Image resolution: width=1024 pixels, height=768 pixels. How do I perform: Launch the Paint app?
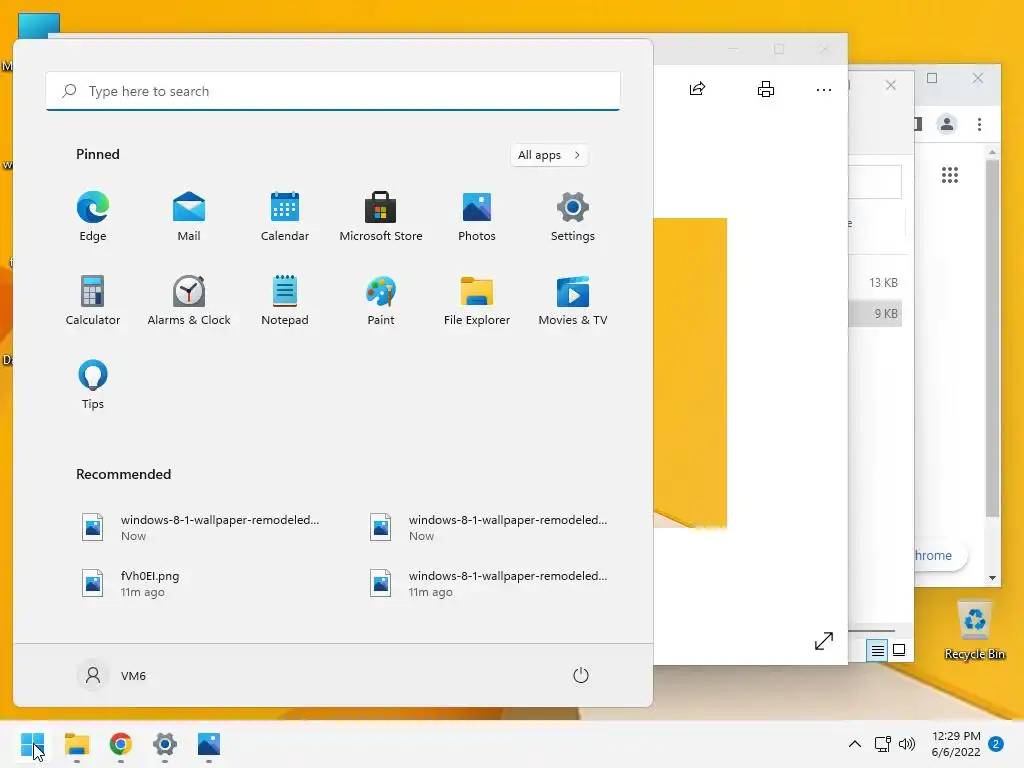[x=381, y=300]
